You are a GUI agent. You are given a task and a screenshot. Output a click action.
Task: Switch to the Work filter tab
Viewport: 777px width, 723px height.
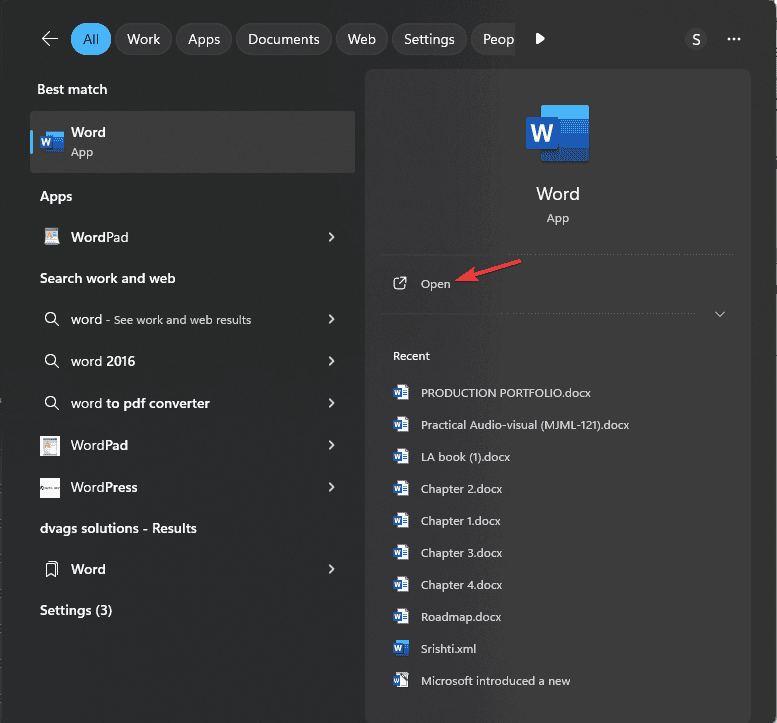pos(143,39)
